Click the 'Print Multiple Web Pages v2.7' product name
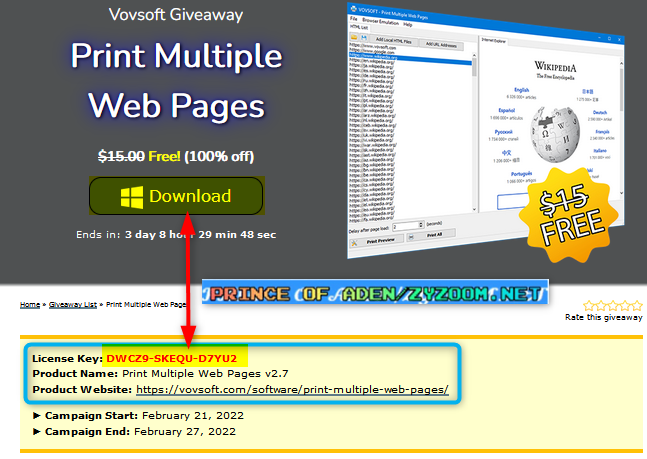This screenshot has height=459, width=647. pos(205,374)
